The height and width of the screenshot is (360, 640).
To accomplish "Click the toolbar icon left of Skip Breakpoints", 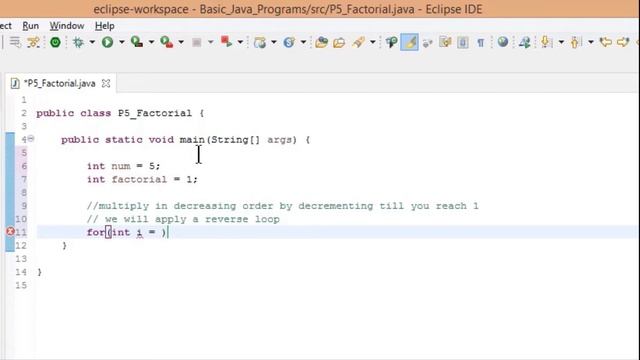I will coord(15,42).
